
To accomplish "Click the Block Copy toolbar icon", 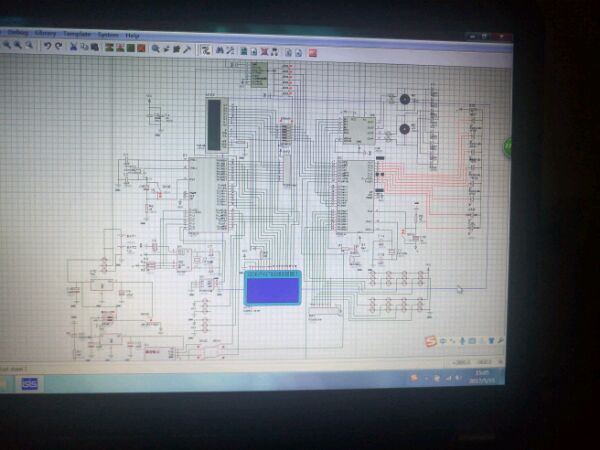I will pos(109,47).
